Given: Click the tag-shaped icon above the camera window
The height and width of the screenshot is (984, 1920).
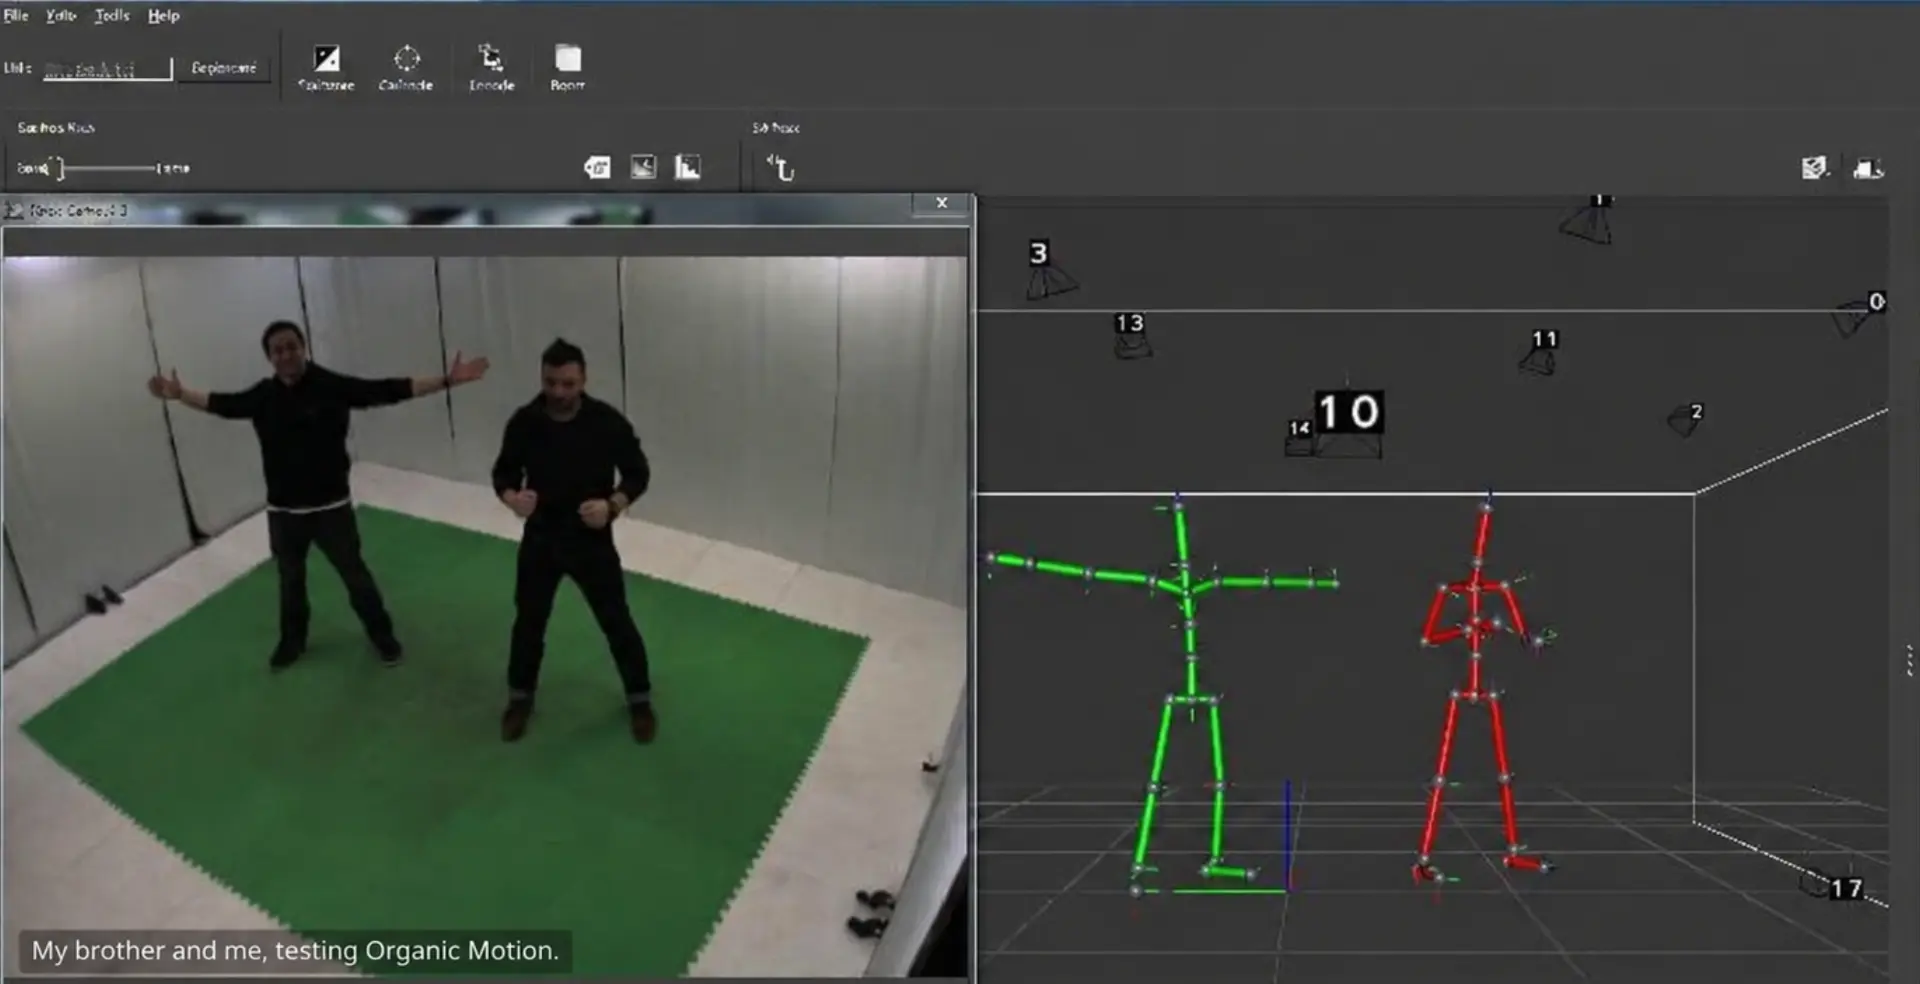Looking at the screenshot, I should 597,168.
